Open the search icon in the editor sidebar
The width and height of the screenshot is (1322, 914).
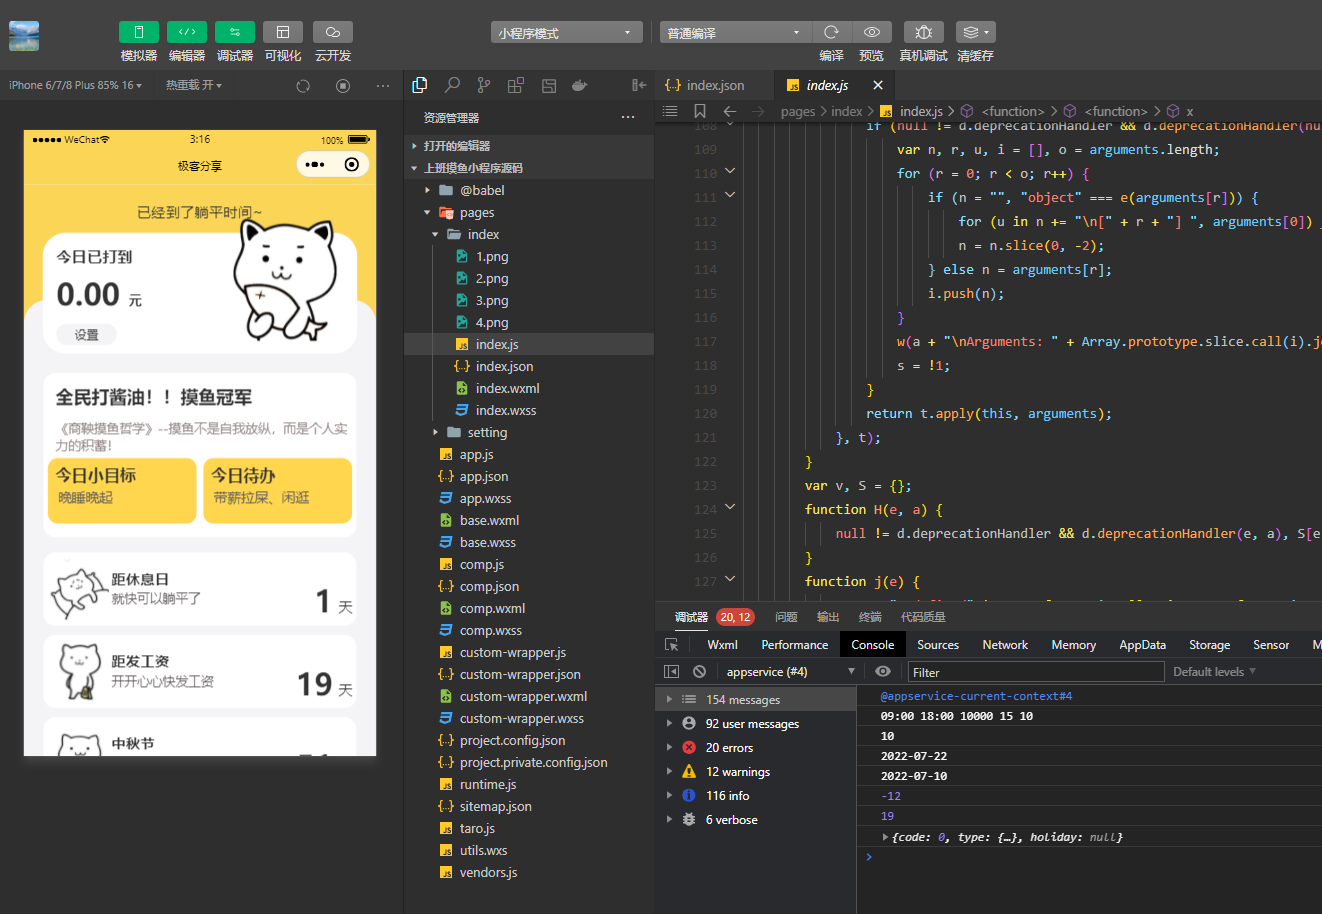(x=452, y=86)
